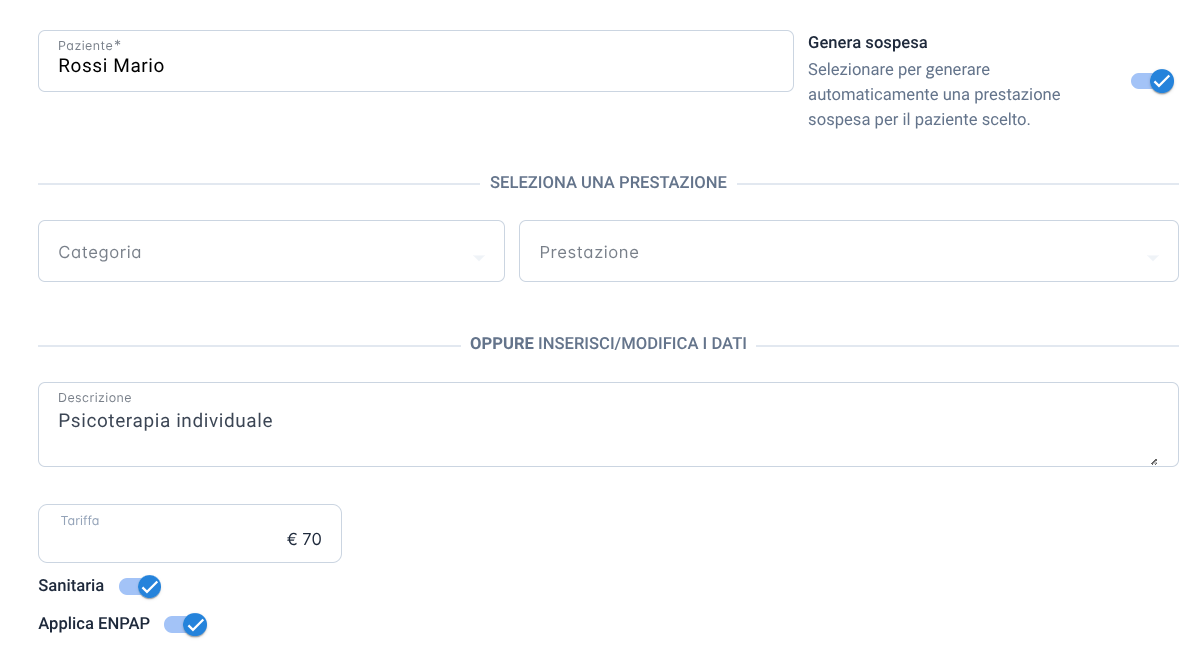Viewport: 1203px width, 665px height.
Task: Open the Categoria dropdown
Action: click(x=271, y=251)
